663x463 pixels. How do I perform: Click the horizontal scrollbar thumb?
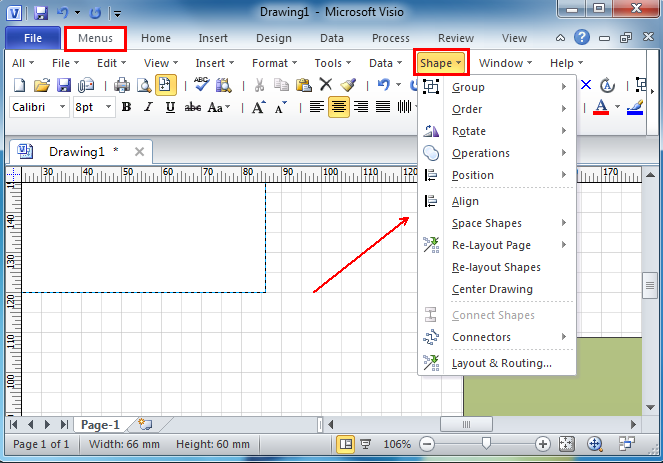(466, 424)
